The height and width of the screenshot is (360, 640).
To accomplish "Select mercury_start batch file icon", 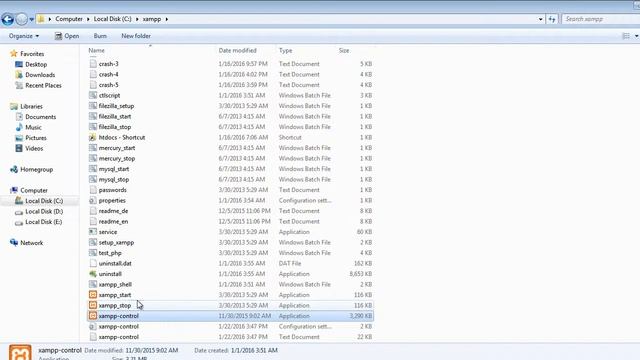I will [x=93, y=148].
